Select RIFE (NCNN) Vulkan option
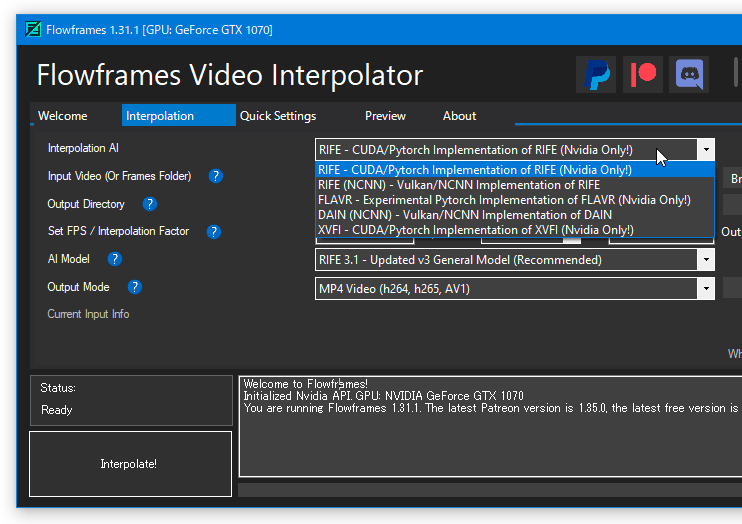Screen dimensions: 742x524 (515, 185)
